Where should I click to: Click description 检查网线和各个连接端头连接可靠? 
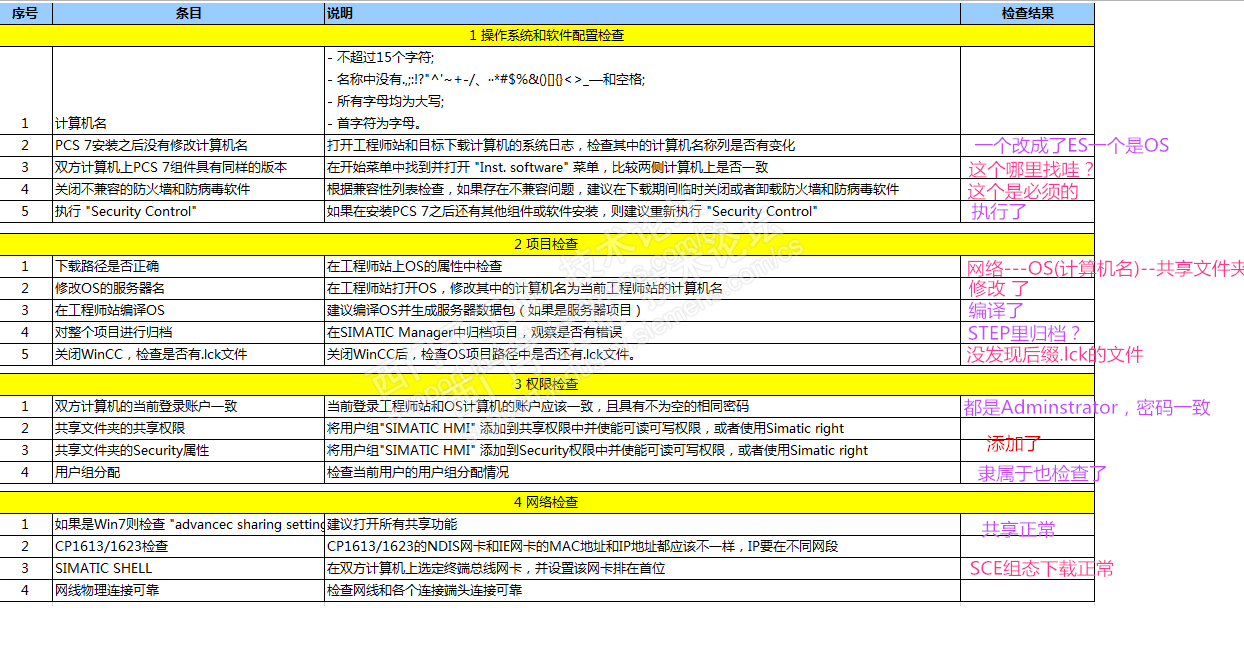coord(424,590)
